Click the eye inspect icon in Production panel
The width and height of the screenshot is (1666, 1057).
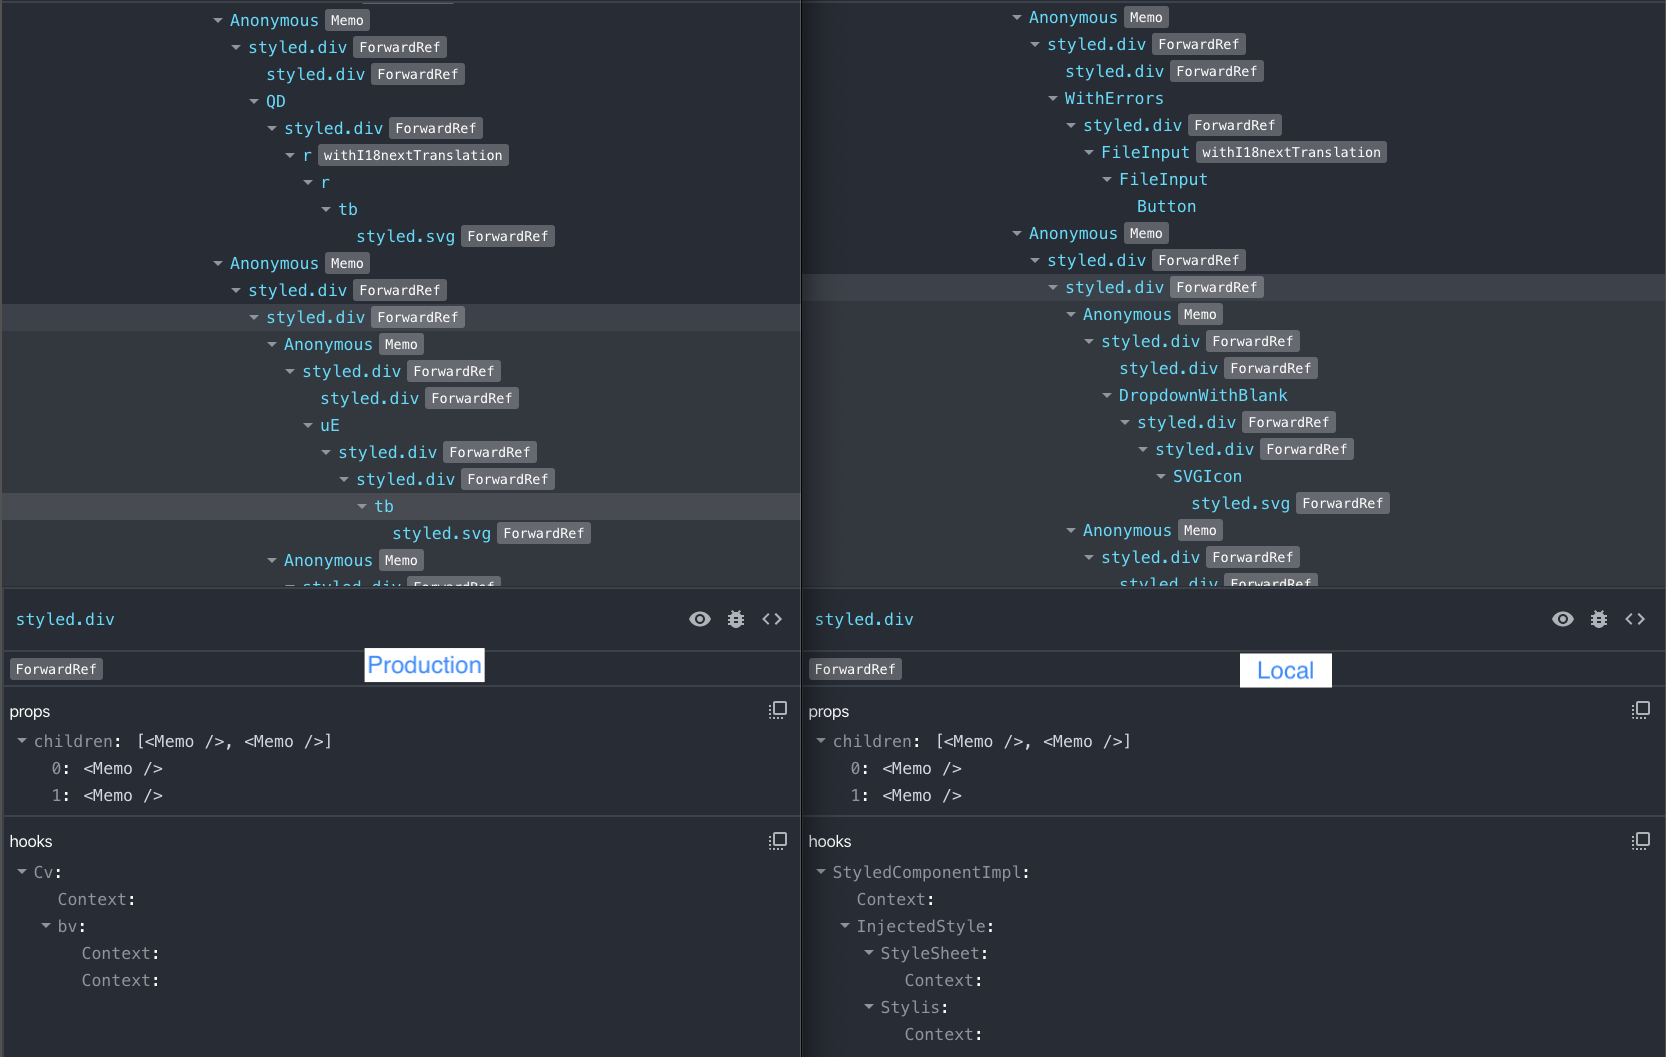[700, 619]
